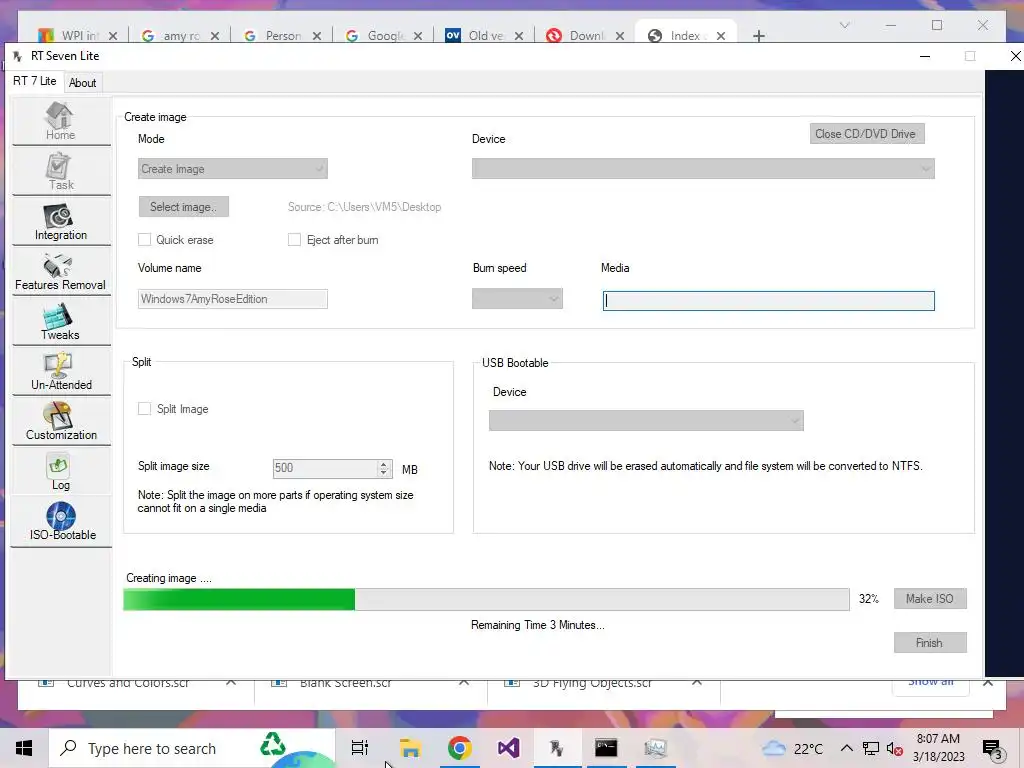Open the Burn speed dropdown
Screen dimensions: 1024x768
(517, 298)
